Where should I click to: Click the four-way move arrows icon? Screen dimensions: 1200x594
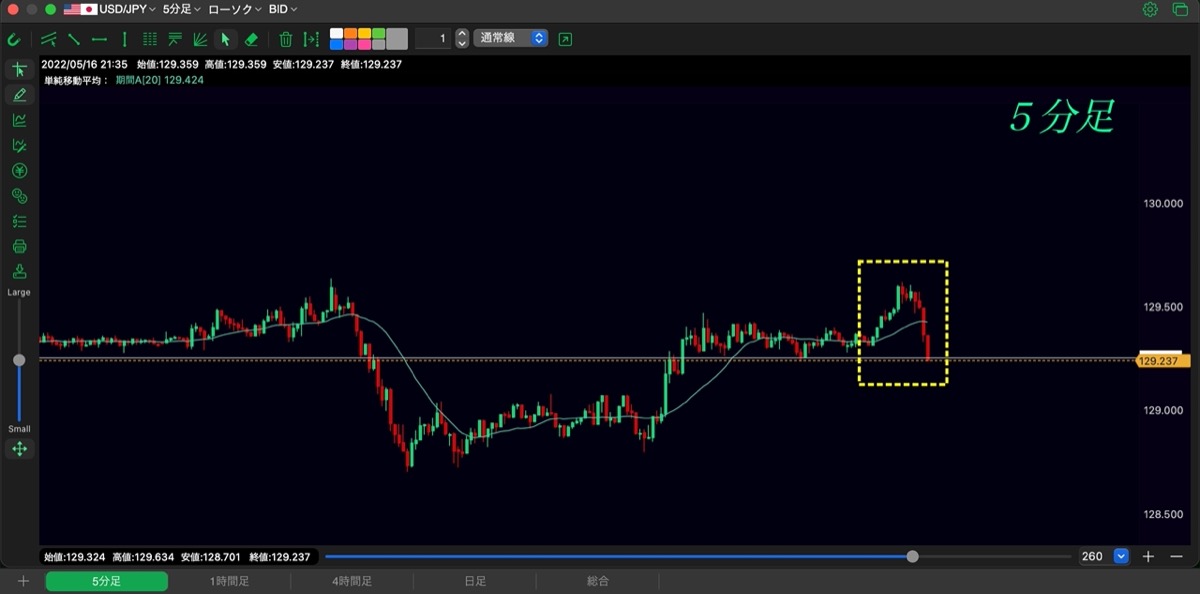coord(19,449)
